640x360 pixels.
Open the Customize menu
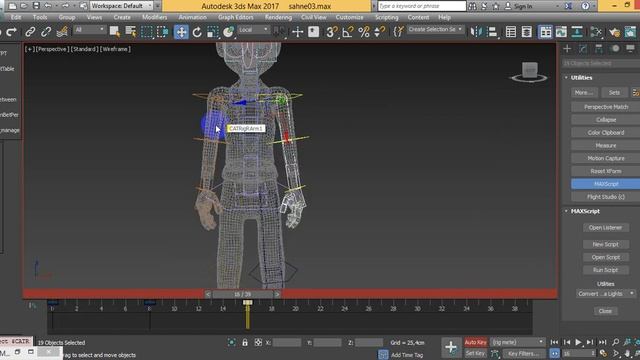[x=349, y=18]
